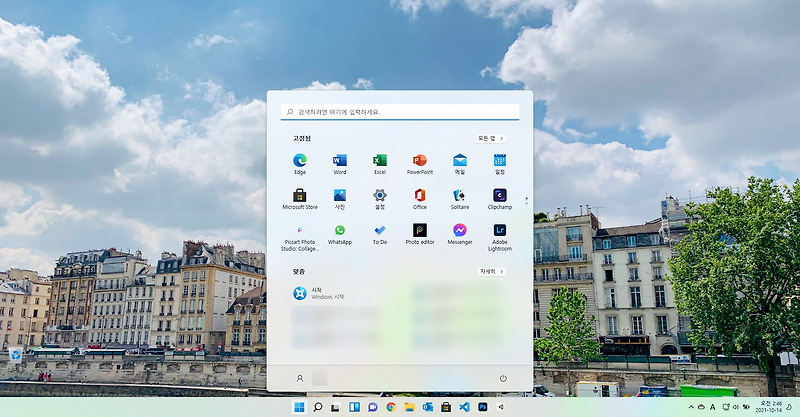Open File Explorer from the taskbar

click(x=409, y=407)
